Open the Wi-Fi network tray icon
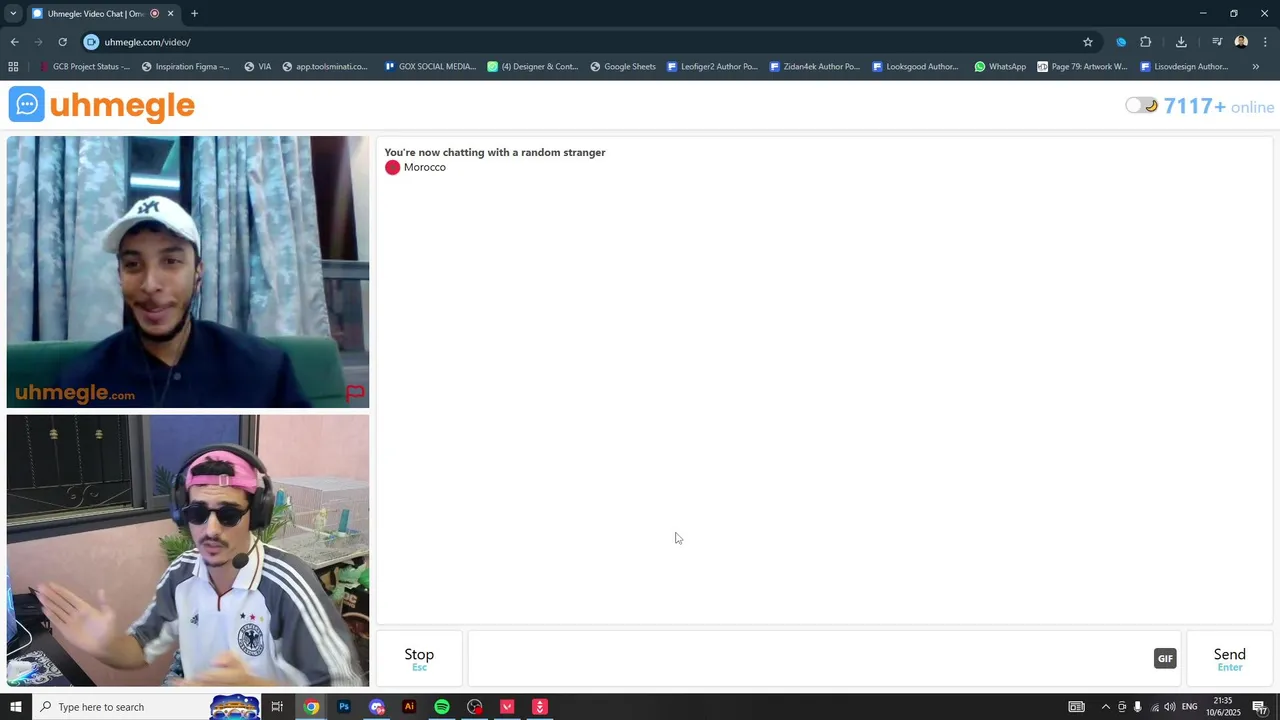Screen dimensions: 1280x720 coord(1153,707)
